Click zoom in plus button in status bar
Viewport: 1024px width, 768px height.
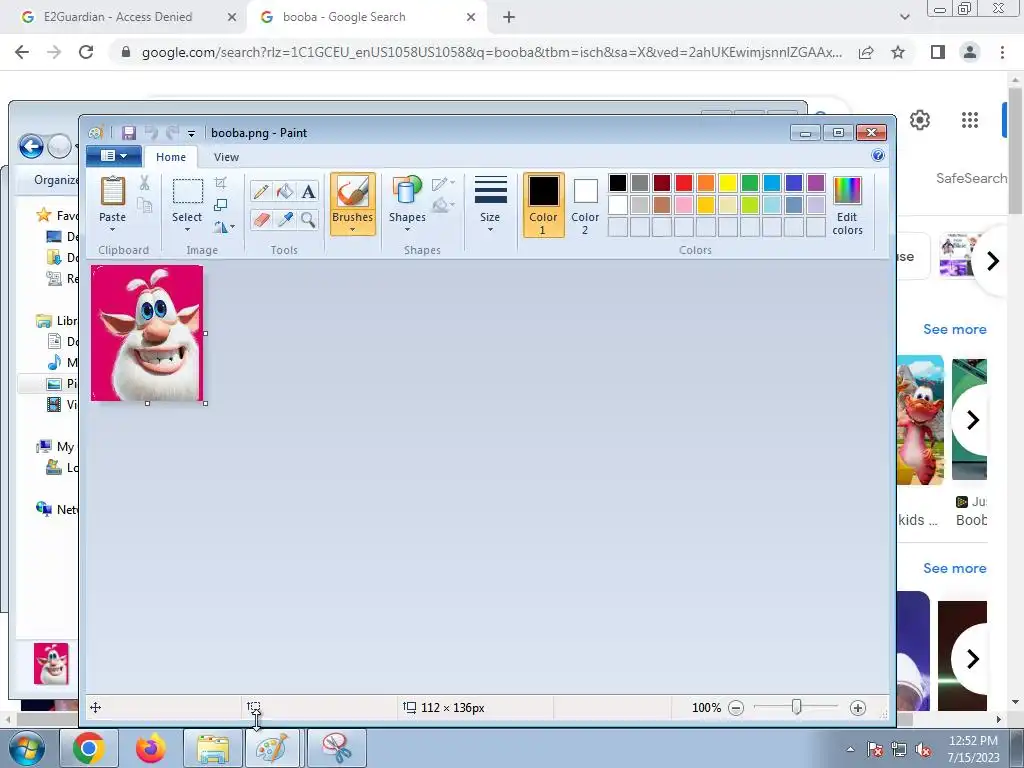858,708
